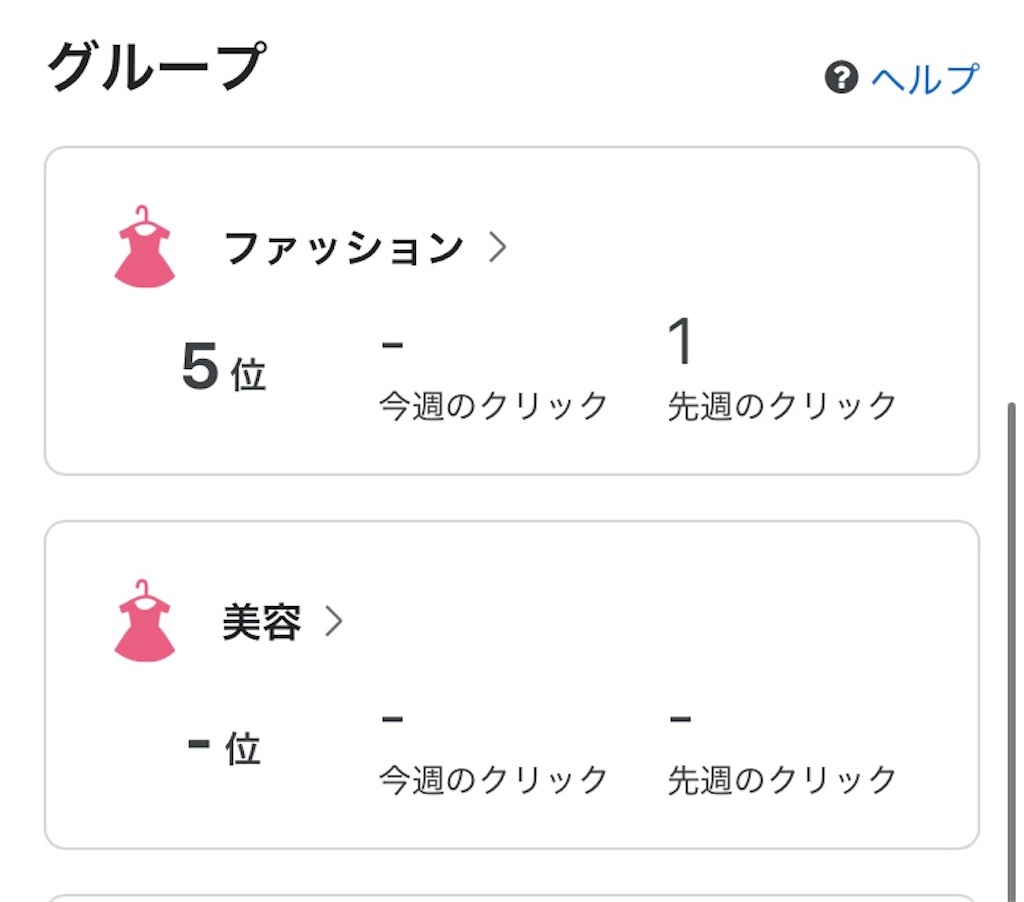Select the 5位 ranking in ファッション card
Image resolution: width=1024 pixels, height=902 pixels.
click(x=223, y=367)
